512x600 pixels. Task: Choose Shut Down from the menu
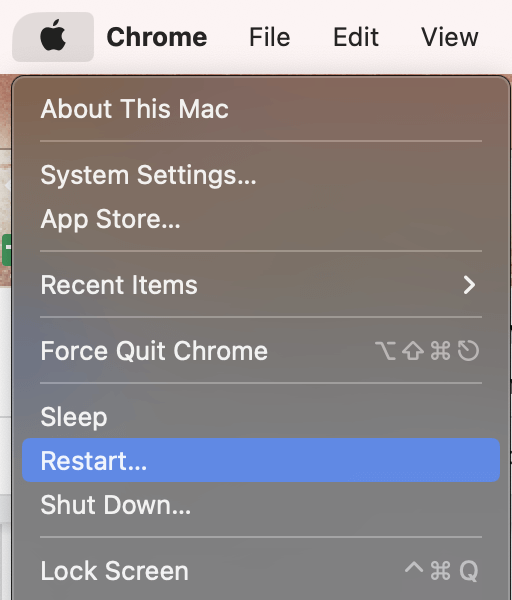[x=261, y=505]
